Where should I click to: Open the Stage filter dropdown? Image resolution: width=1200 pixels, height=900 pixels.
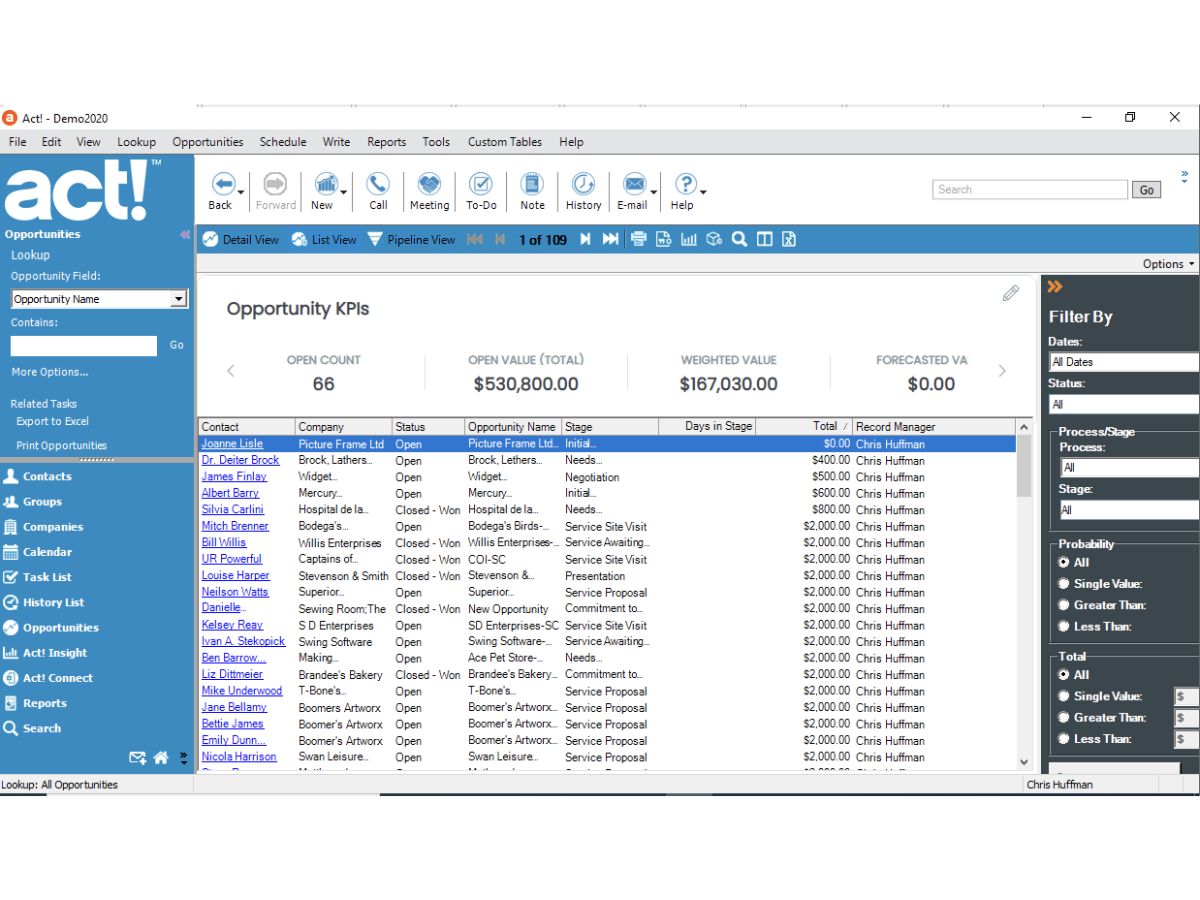1130,510
